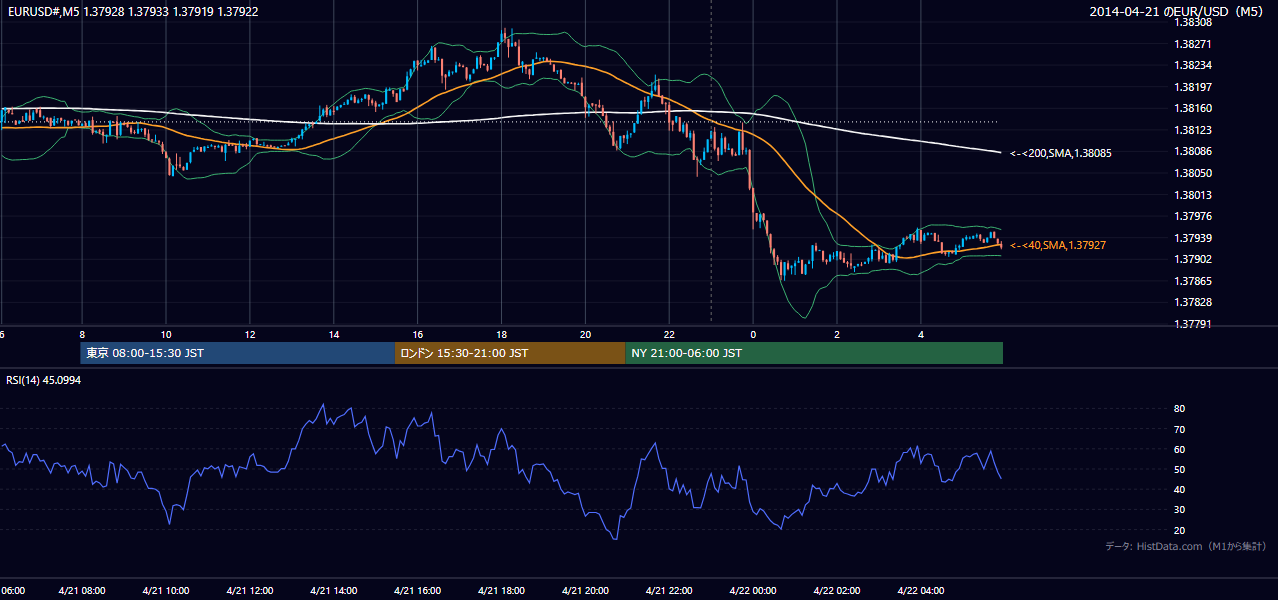Select the Tokyo session bar 08:00-15:30 JST

pos(238,353)
